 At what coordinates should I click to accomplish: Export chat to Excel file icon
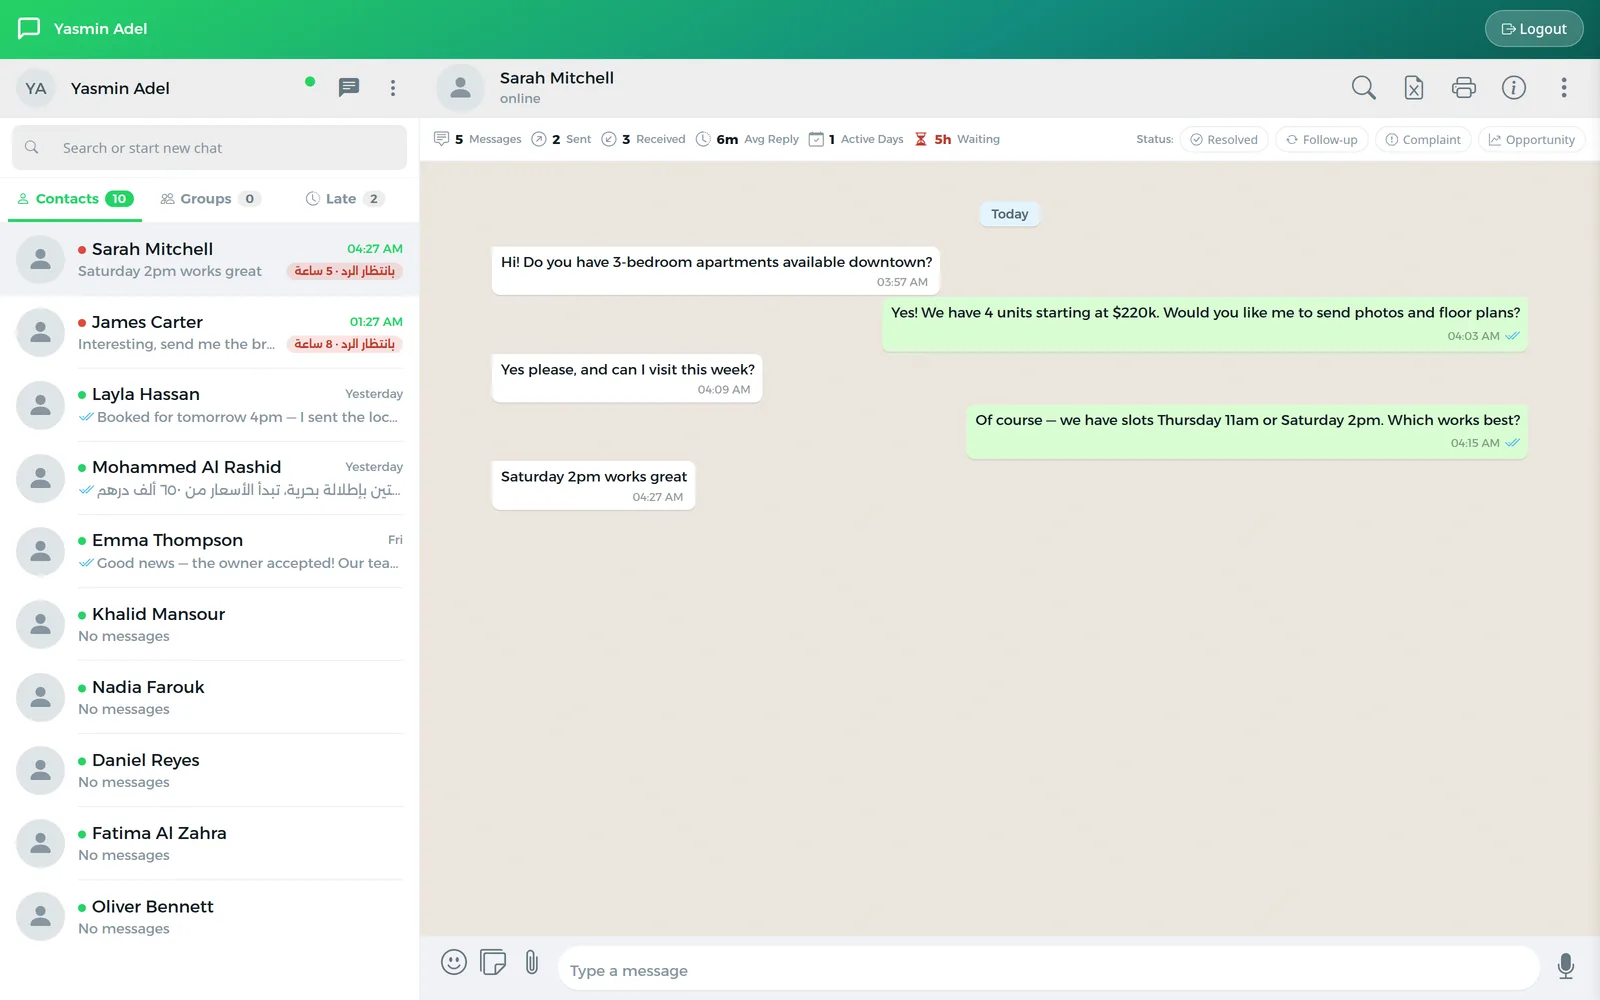click(x=1413, y=88)
